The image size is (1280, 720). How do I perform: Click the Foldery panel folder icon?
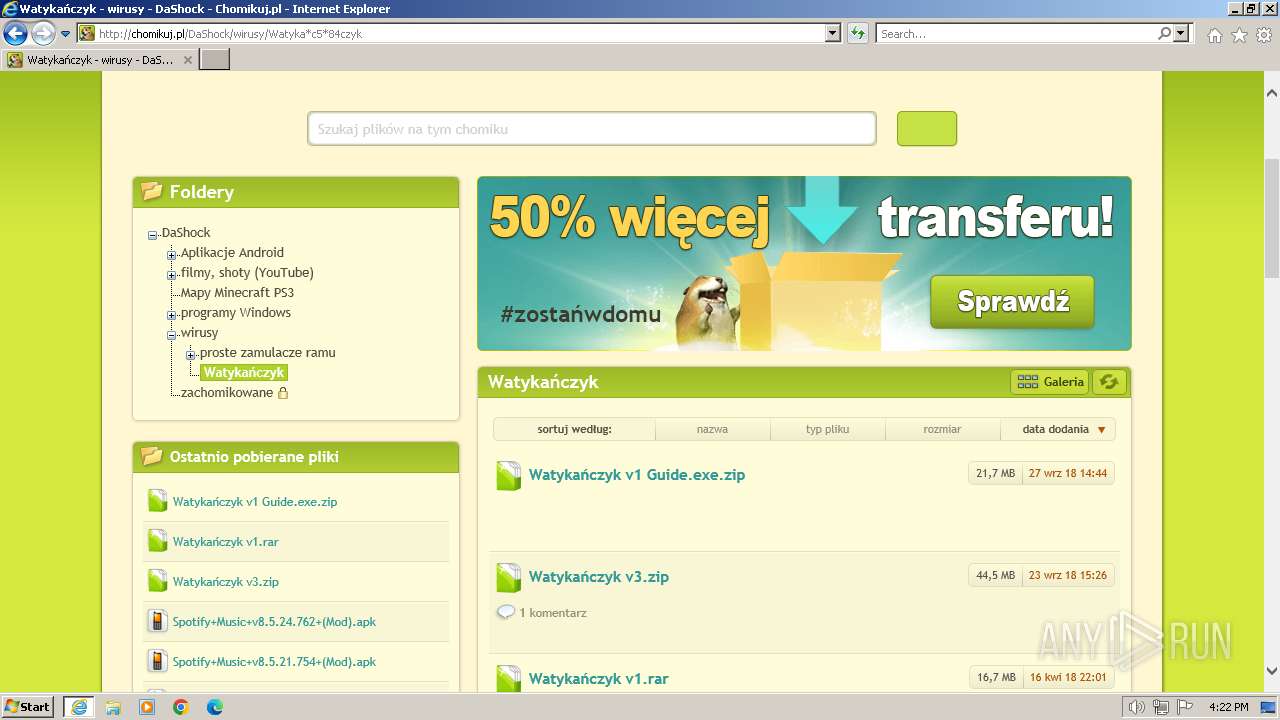151,191
